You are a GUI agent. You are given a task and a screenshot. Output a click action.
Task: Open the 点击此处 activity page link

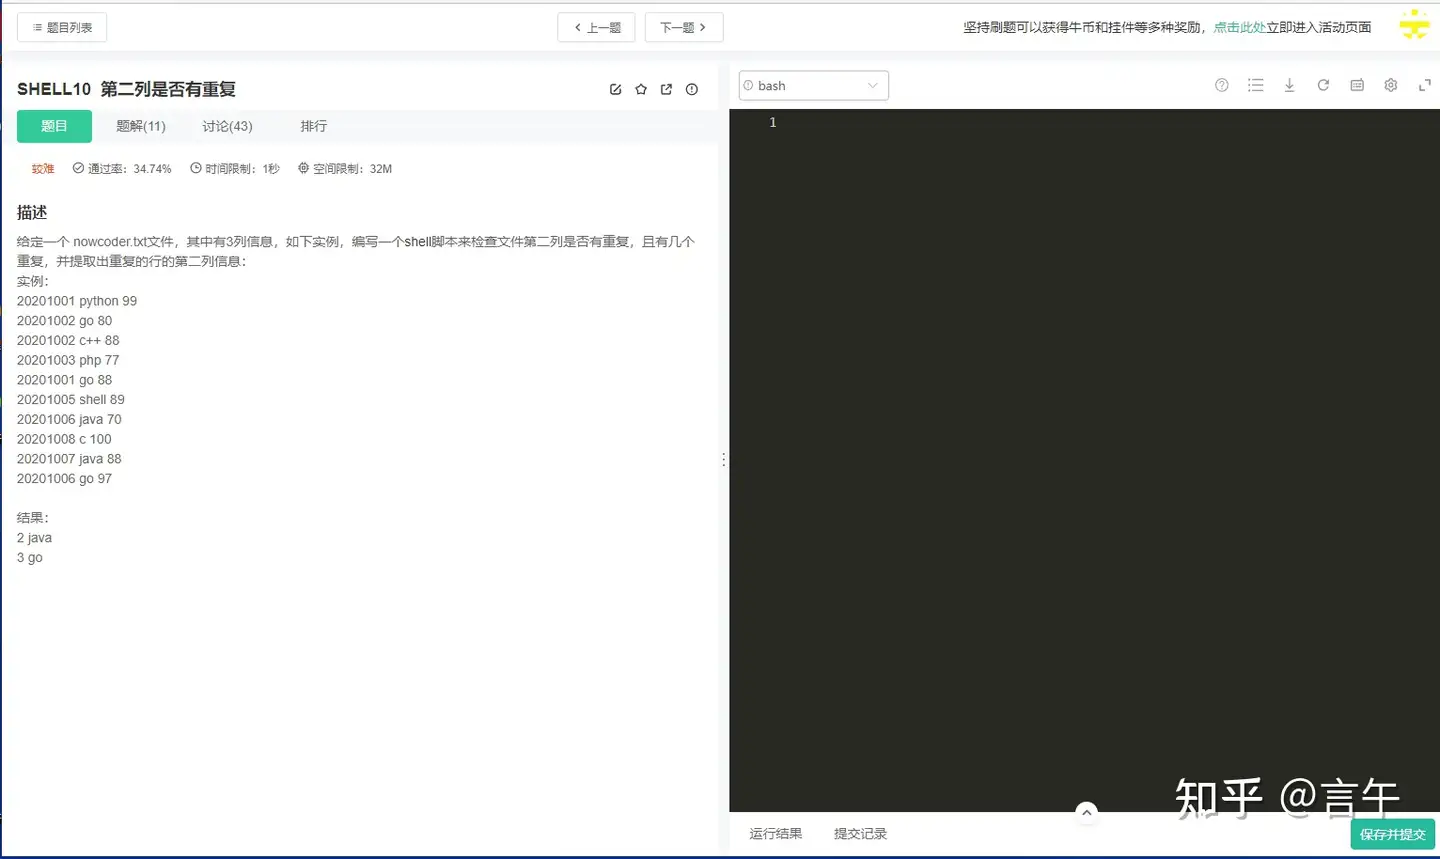click(1239, 28)
